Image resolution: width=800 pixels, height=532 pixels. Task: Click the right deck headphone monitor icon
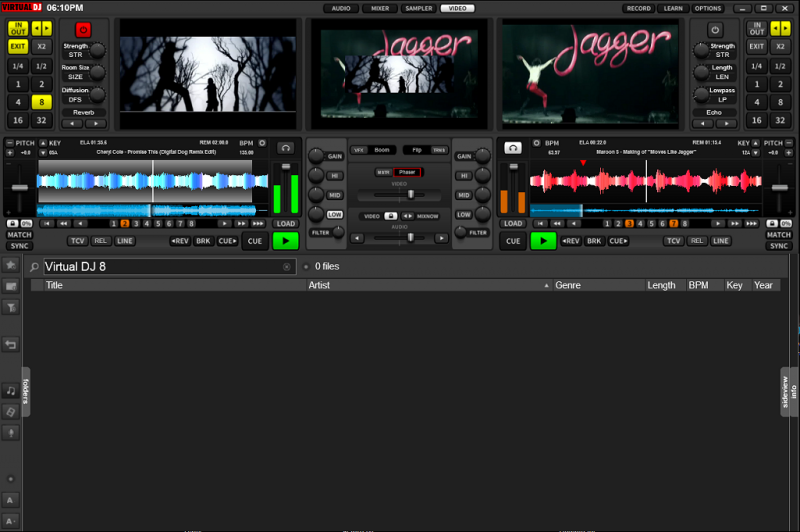pos(513,147)
